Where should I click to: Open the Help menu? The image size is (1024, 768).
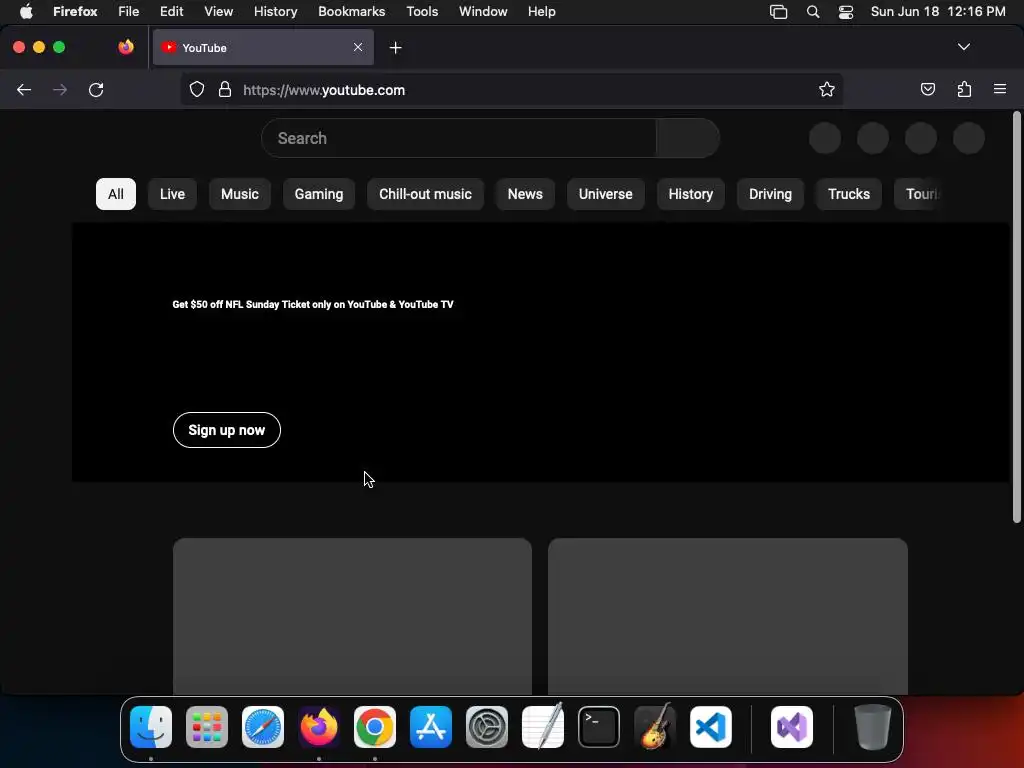pyautogui.click(x=542, y=11)
